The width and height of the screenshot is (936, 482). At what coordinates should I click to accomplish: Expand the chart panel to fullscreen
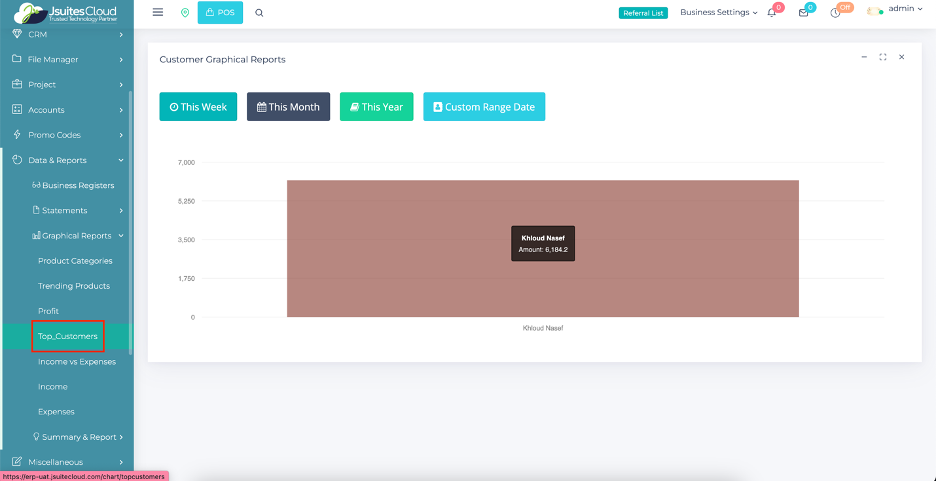883,57
